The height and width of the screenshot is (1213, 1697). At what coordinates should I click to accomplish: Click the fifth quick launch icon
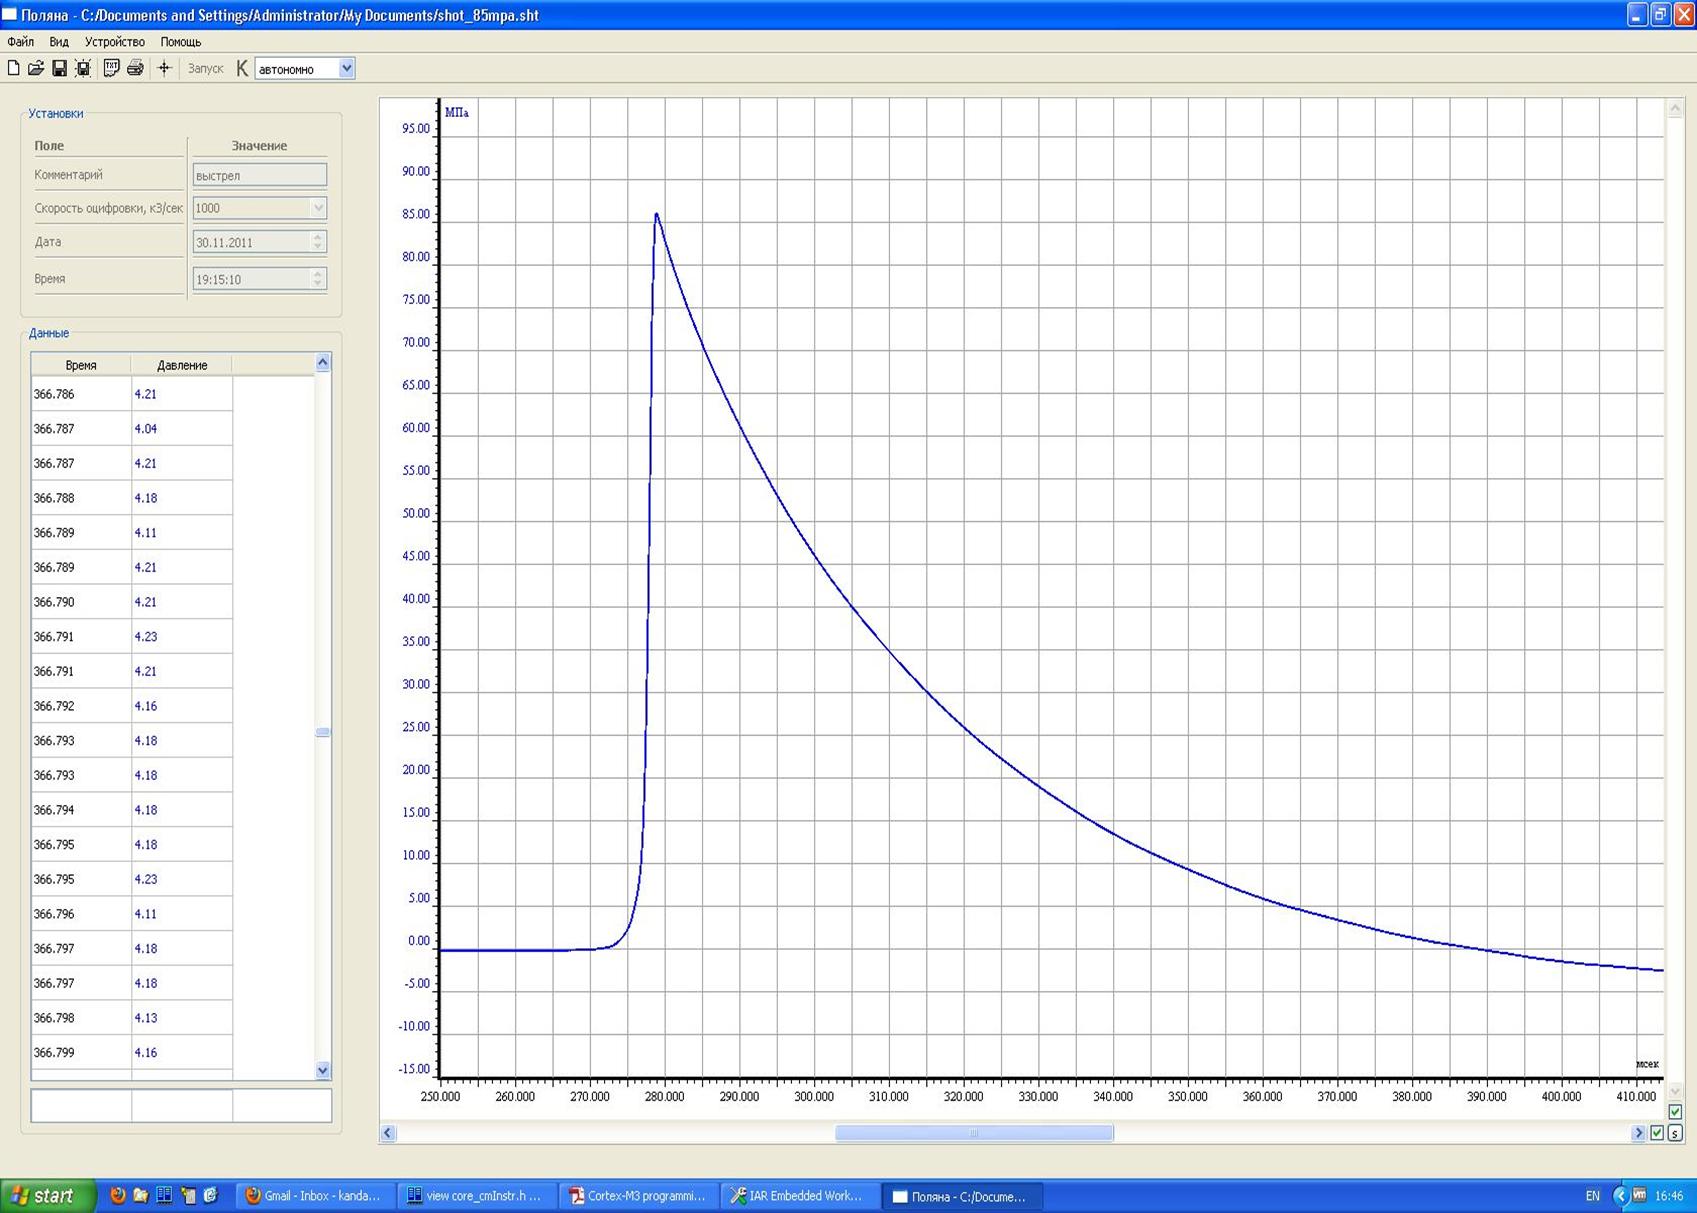pyautogui.click(x=210, y=1195)
